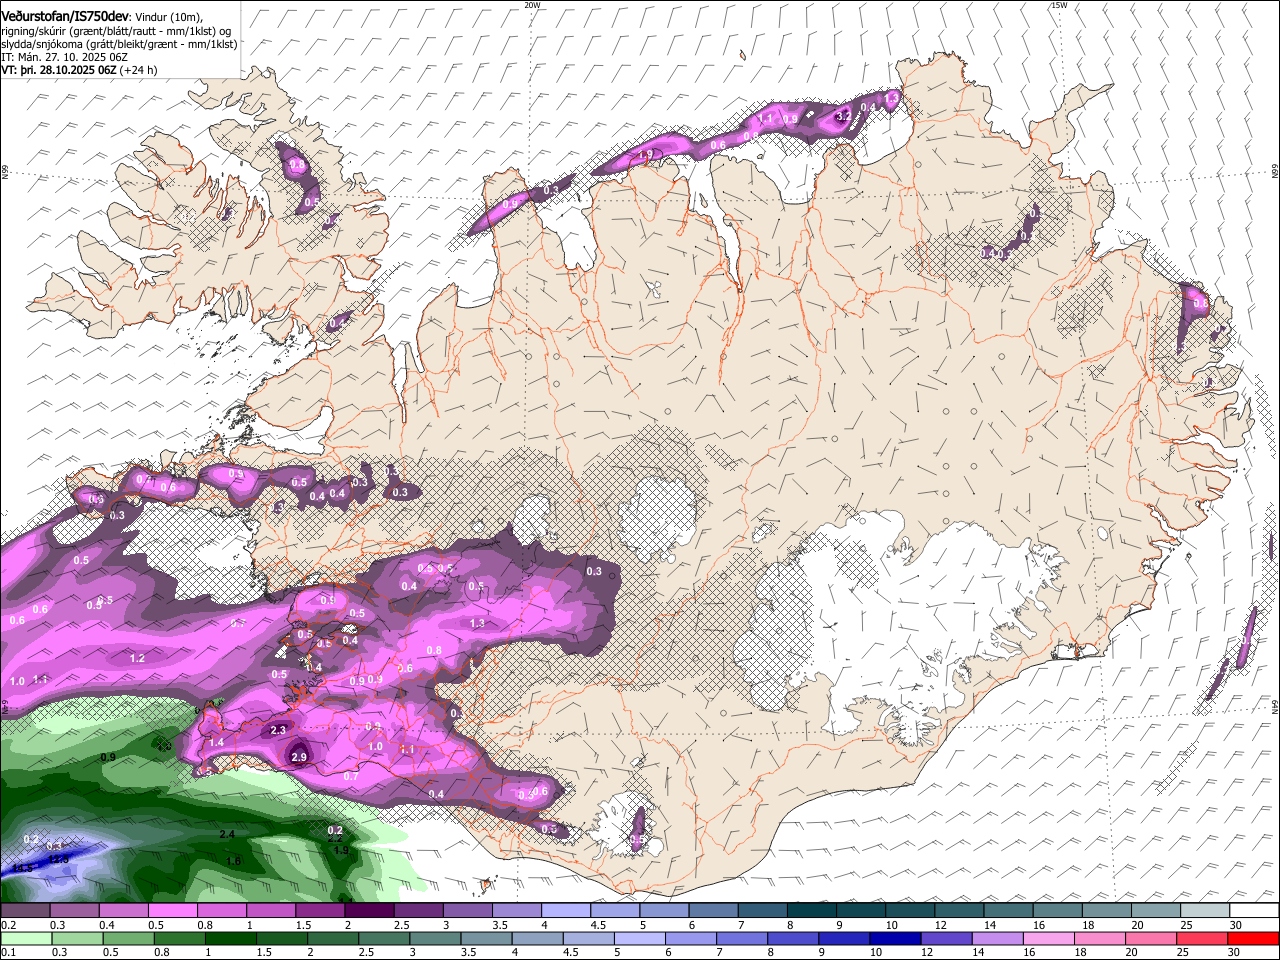This screenshot has height=960, width=1280.
Task: Click the 20W longitude label at the top edge
Action: click(532, 5)
